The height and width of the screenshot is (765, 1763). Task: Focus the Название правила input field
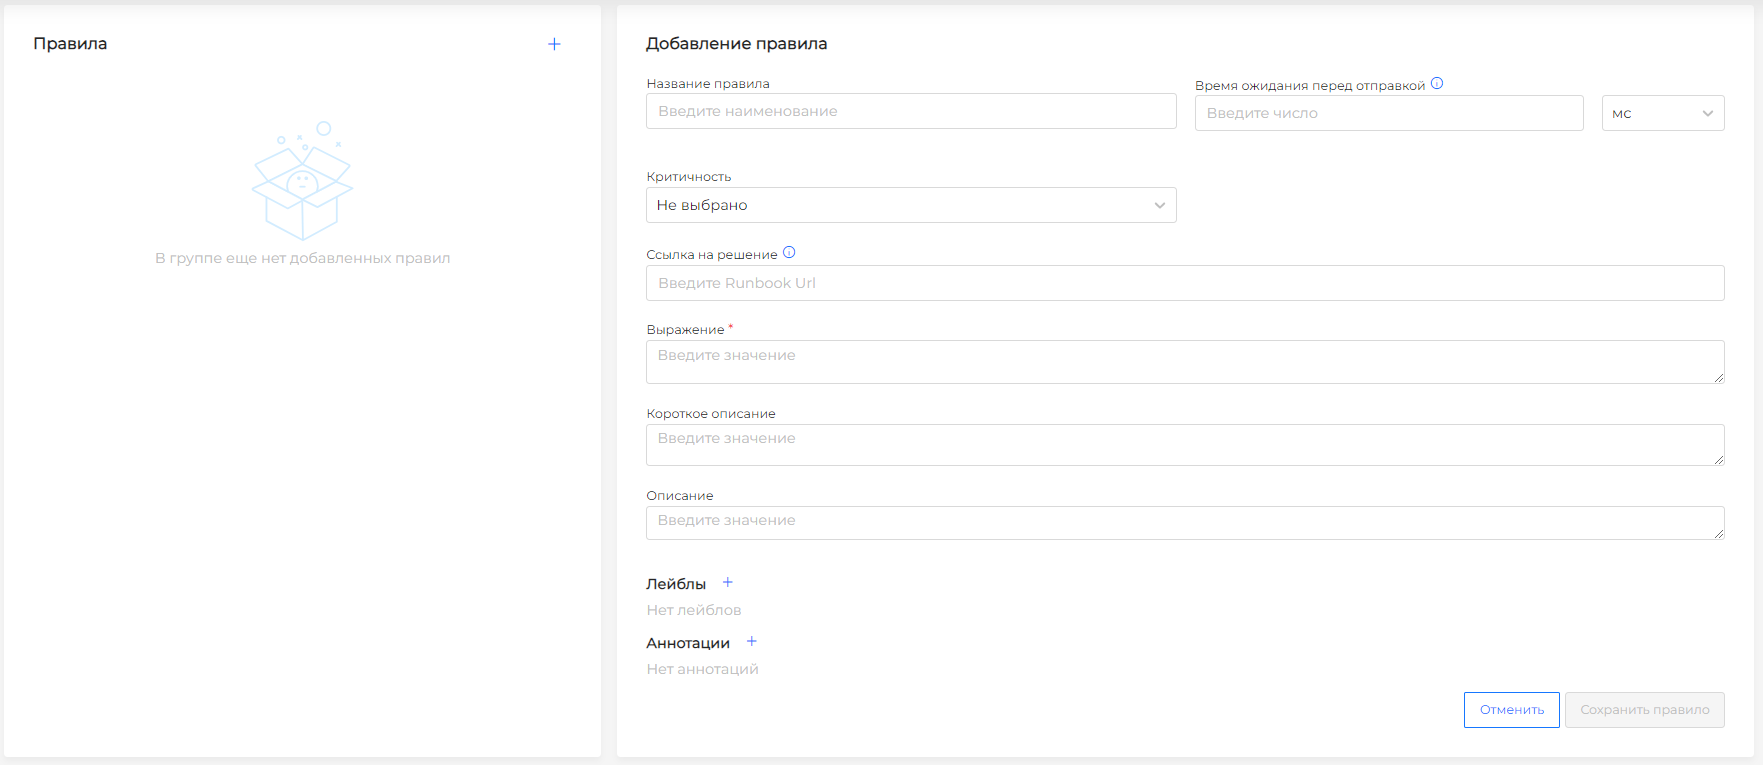[x=910, y=111]
